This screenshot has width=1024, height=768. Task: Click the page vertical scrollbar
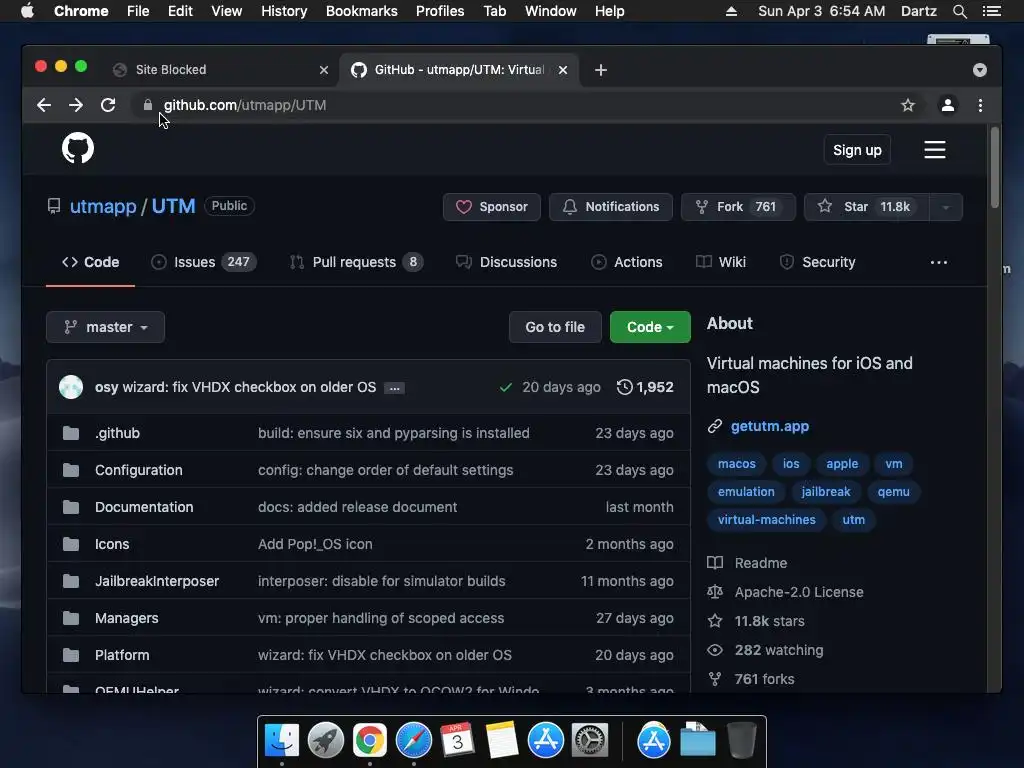pos(995,168)
